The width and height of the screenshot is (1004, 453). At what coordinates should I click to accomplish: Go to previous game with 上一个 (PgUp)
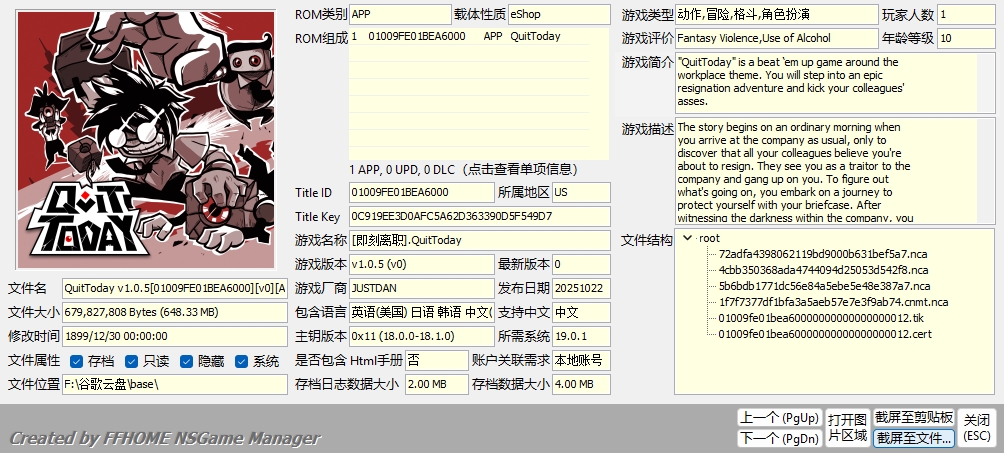(x=779, y=417)
